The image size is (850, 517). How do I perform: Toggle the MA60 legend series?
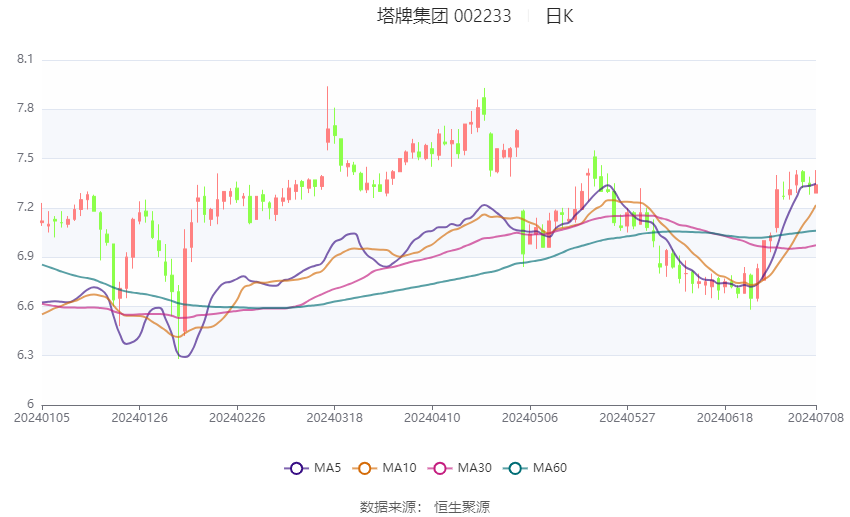(x=535, y=468)
